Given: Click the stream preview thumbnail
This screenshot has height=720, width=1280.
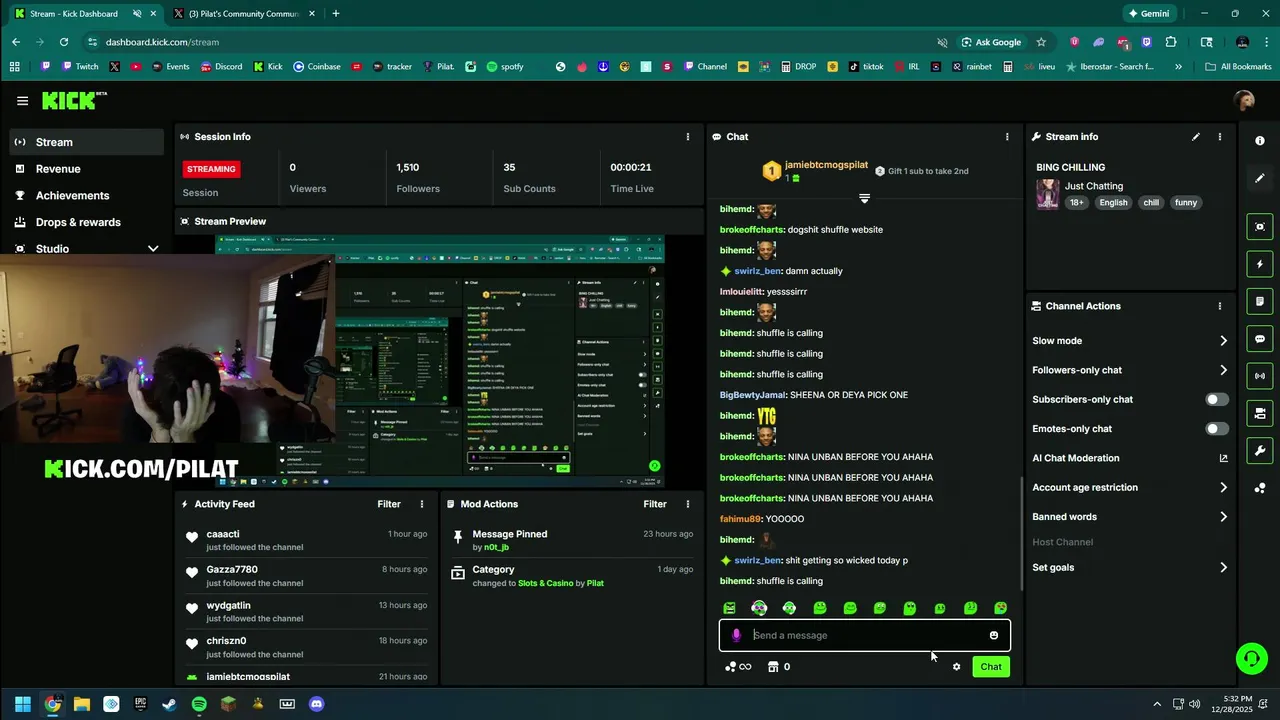Looking at the screenshot, I should 440,362.
